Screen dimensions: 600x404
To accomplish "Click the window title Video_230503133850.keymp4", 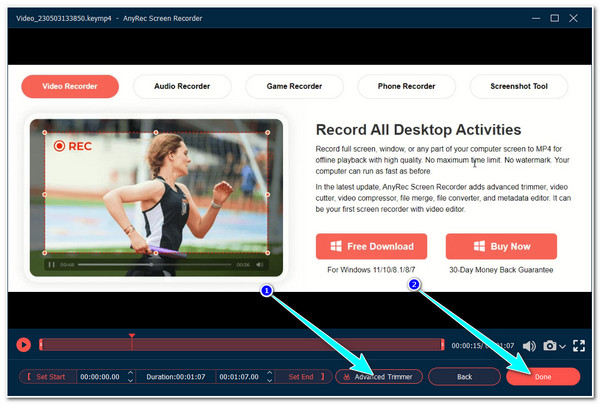I will tap(64, 18).
